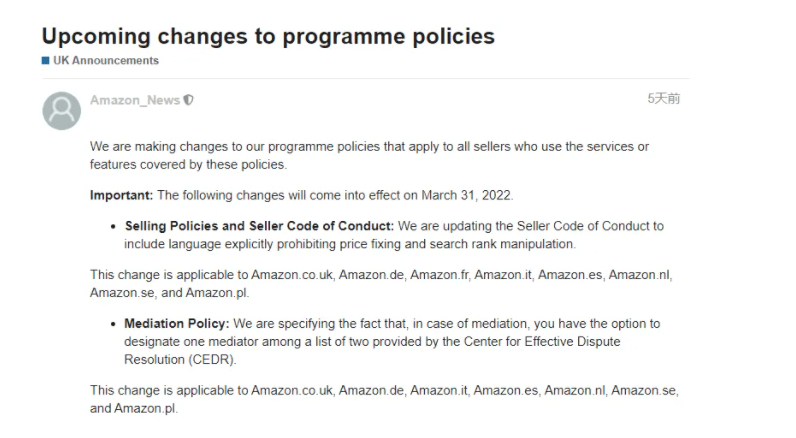Open the Amazon_News user profile name
Image resolution: width=796 pixels, height=438 pixels.
coord(135,100)
